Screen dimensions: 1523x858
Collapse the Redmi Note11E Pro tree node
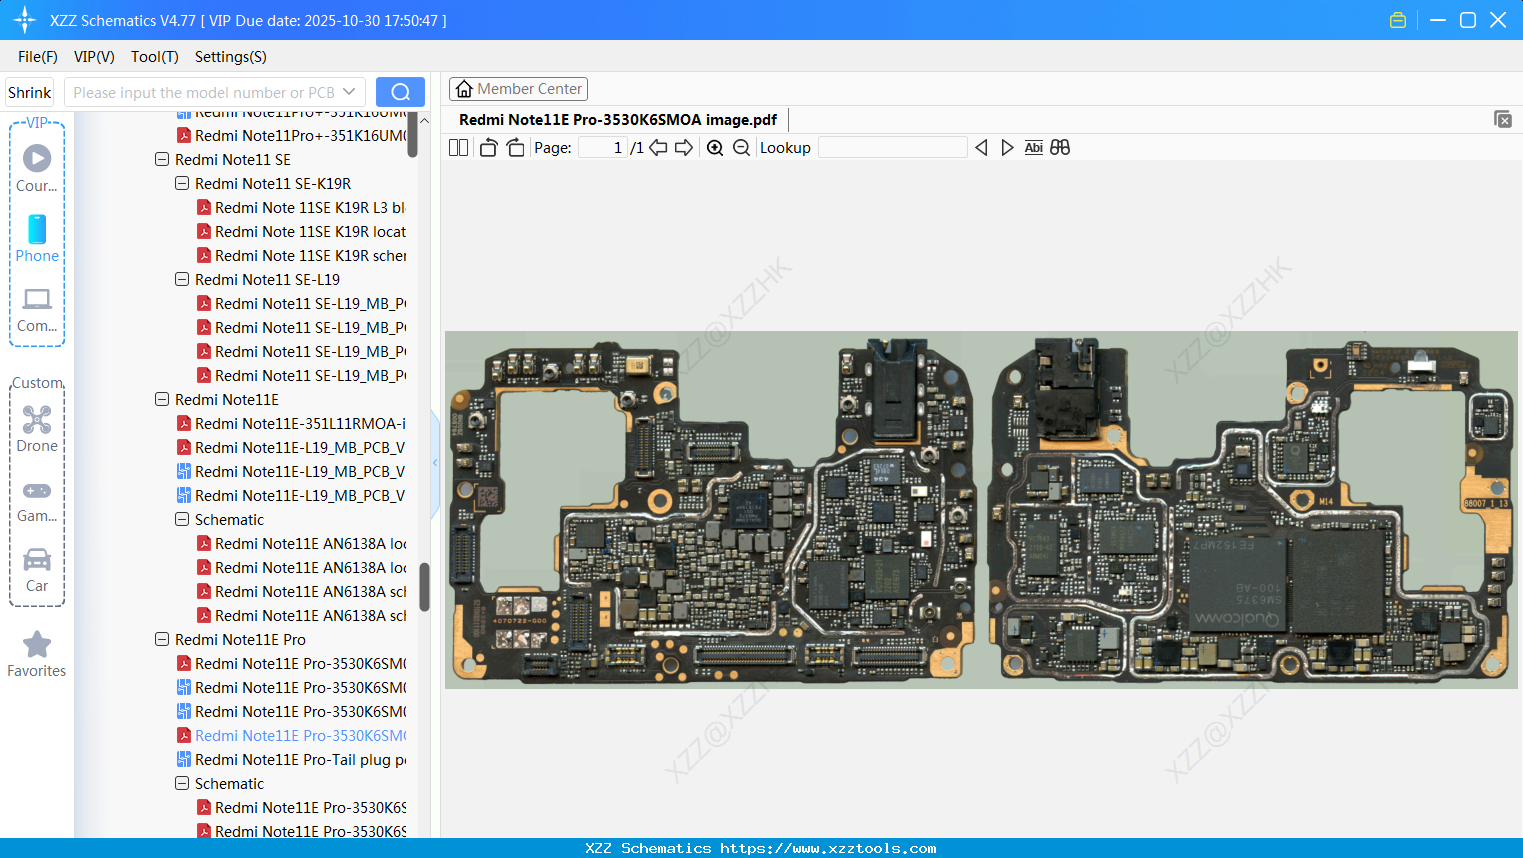(162, 639)
